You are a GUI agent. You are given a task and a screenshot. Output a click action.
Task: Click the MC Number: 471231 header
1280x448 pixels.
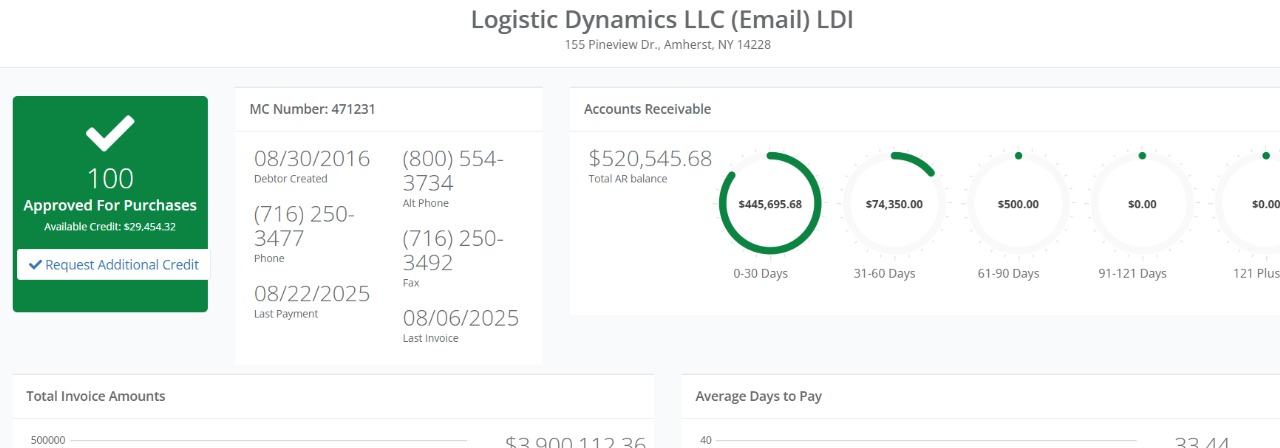(x=312, y=109)
